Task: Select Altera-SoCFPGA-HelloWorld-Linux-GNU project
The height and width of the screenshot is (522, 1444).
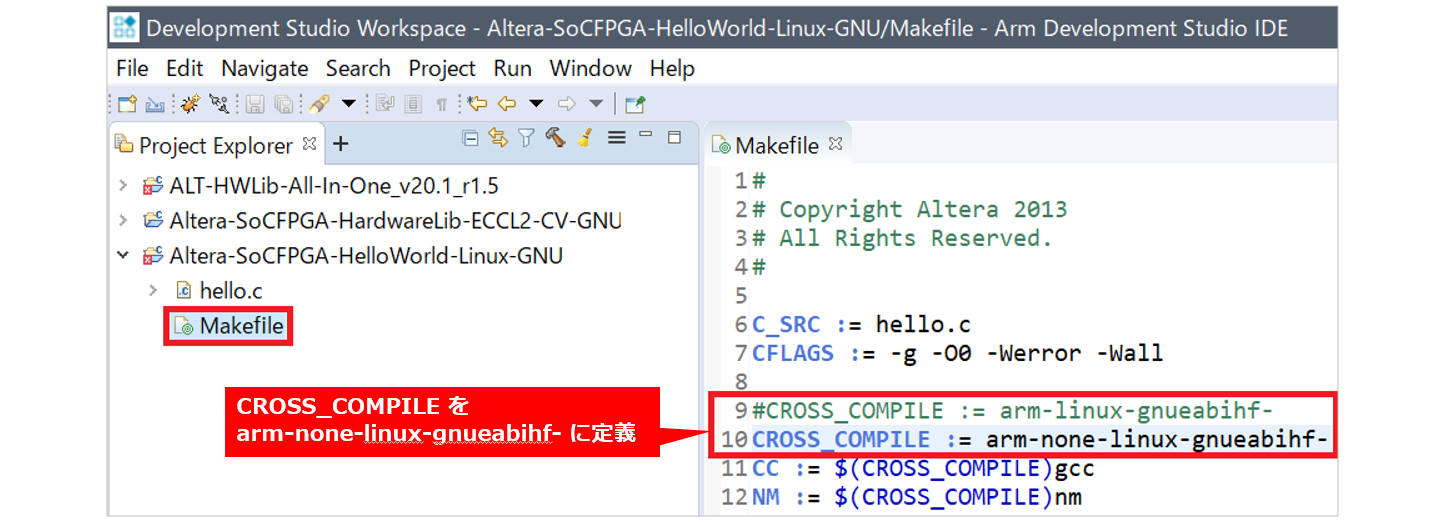Action: [x=366, y=256]
